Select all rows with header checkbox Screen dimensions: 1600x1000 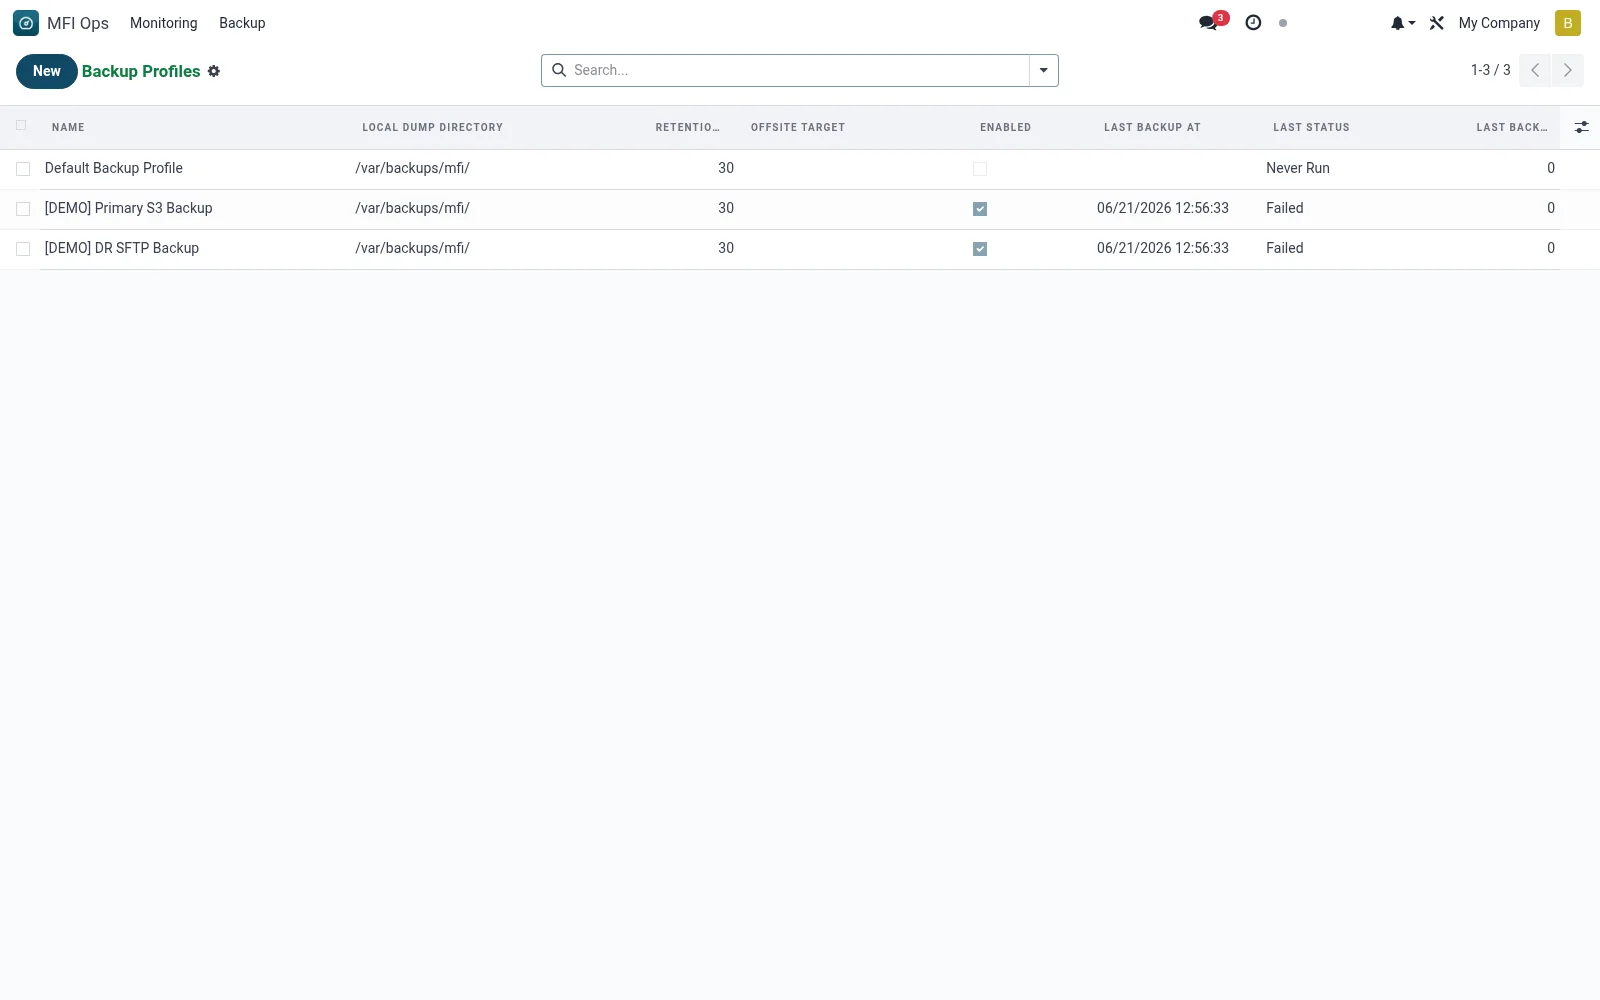point(21,125)
